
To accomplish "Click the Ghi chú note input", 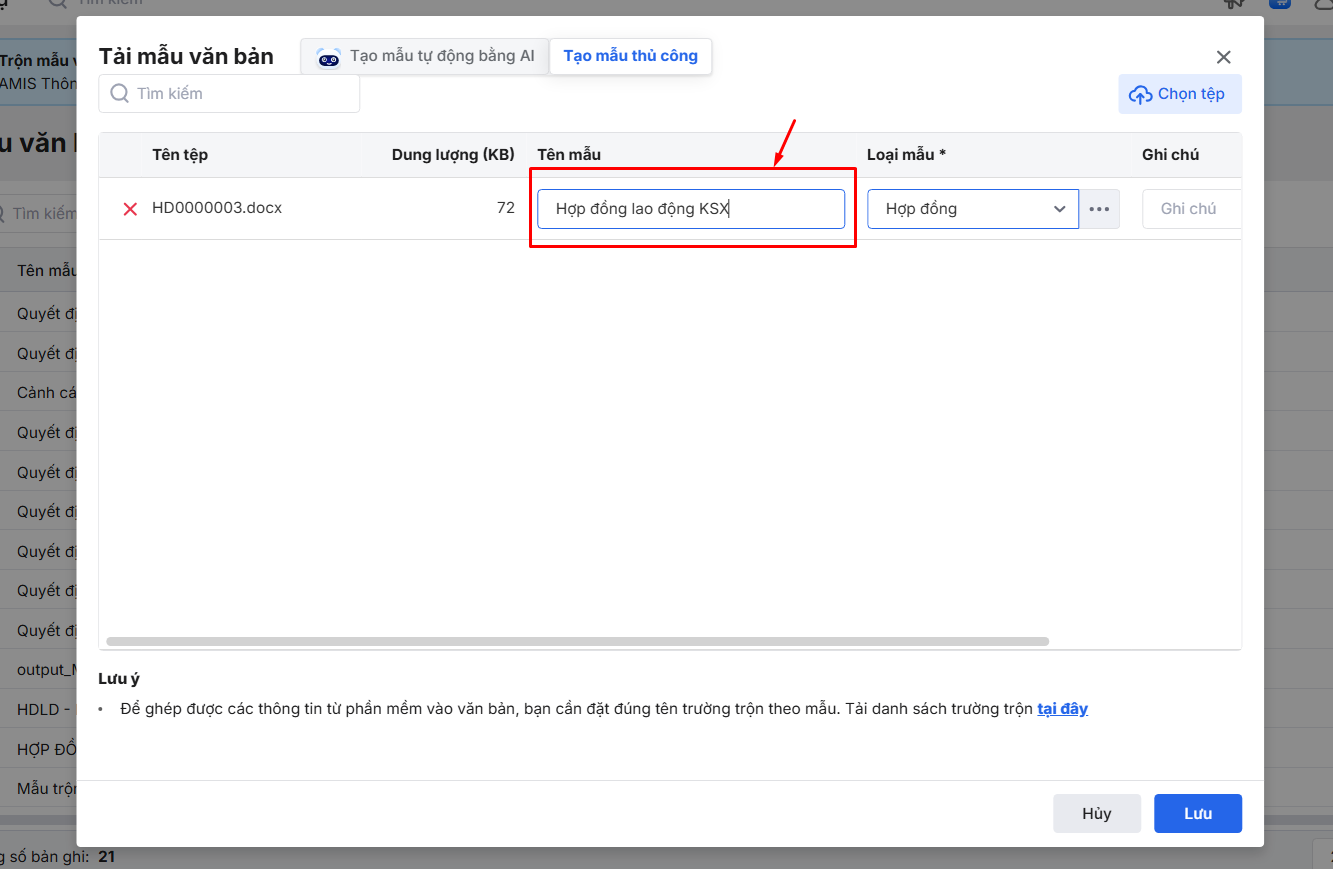I will coord(1190,209).
